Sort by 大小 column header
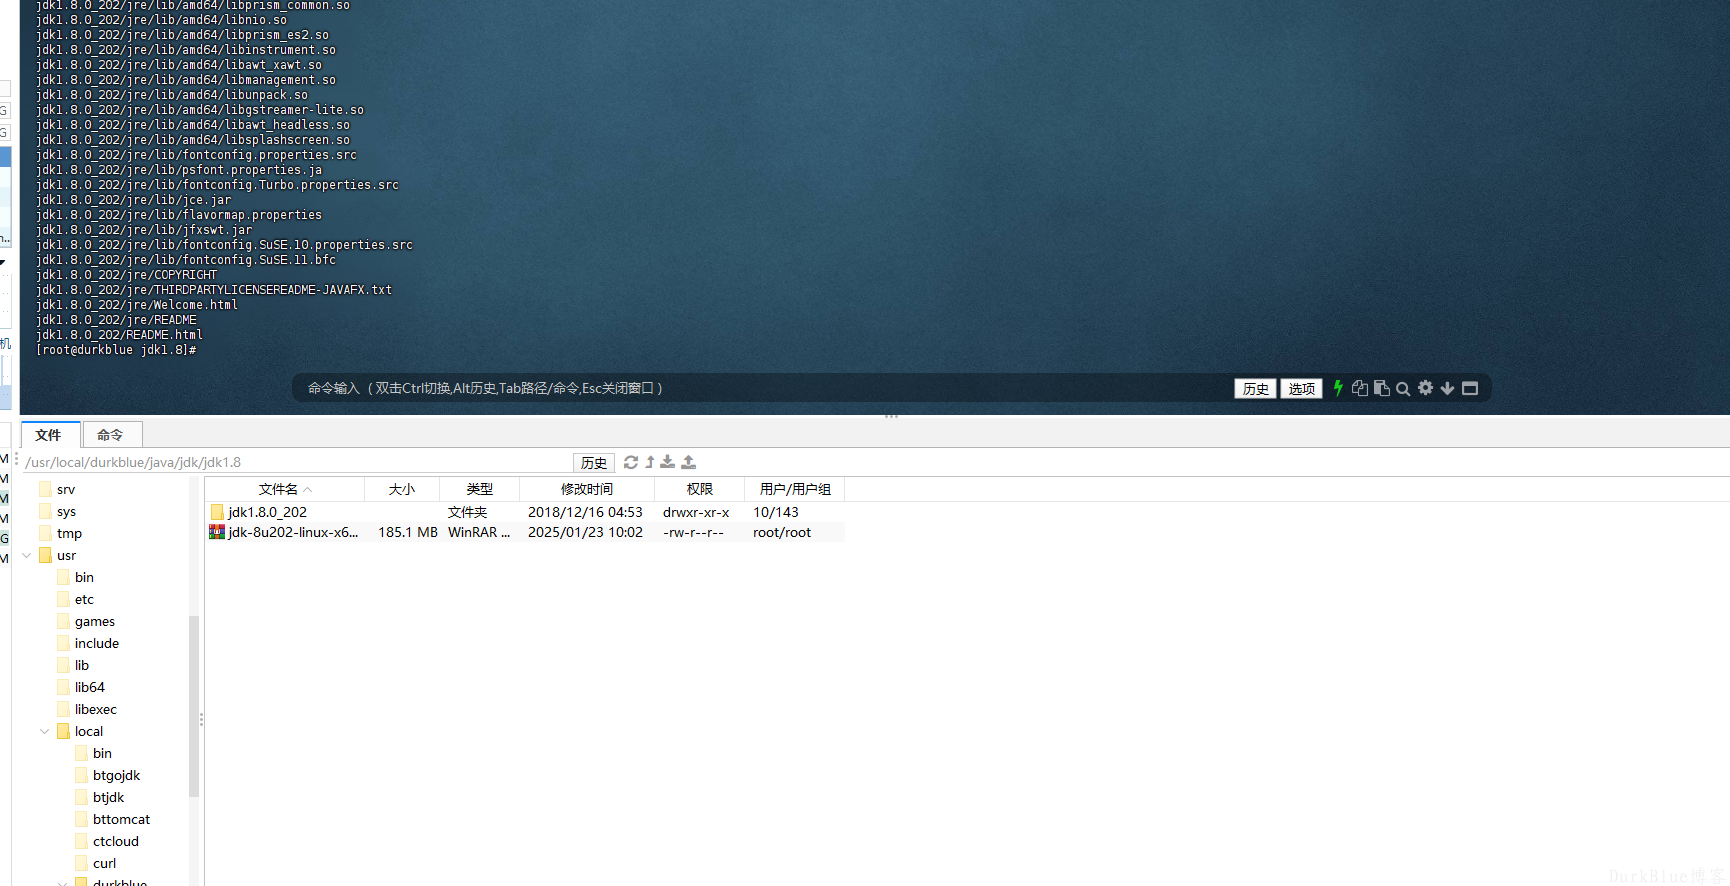 click(402, 489)
